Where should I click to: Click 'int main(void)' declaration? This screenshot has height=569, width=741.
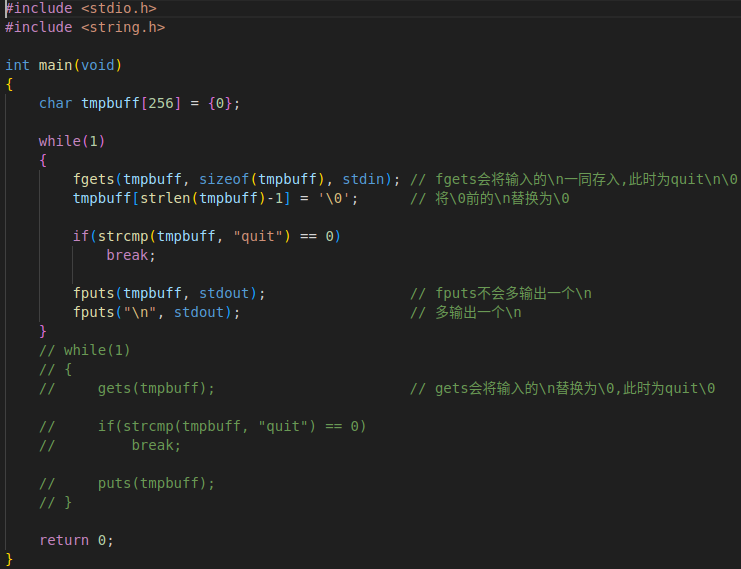[64, 65]
